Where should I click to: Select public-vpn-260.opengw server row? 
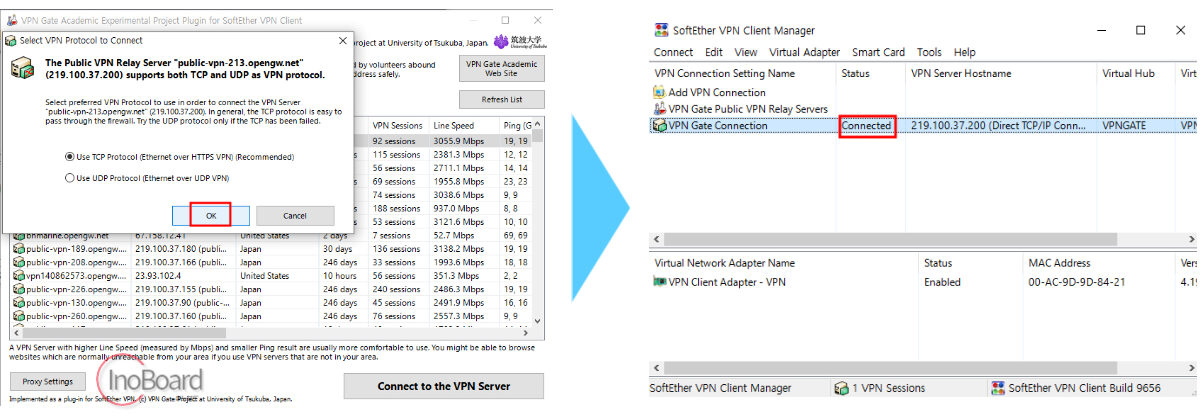270,316
